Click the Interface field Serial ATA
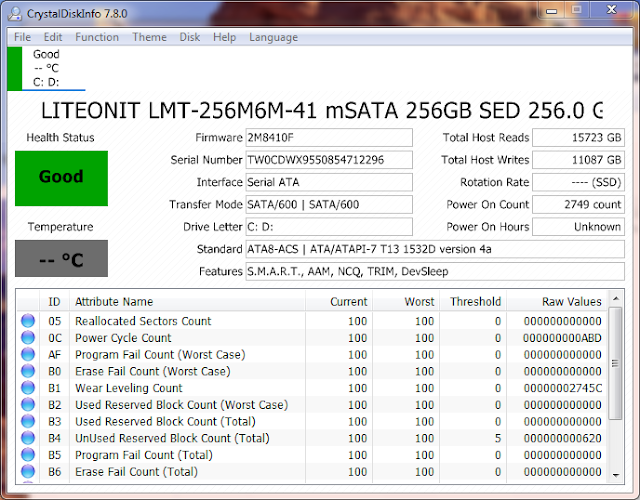The image size is (640, 500). 329,182
